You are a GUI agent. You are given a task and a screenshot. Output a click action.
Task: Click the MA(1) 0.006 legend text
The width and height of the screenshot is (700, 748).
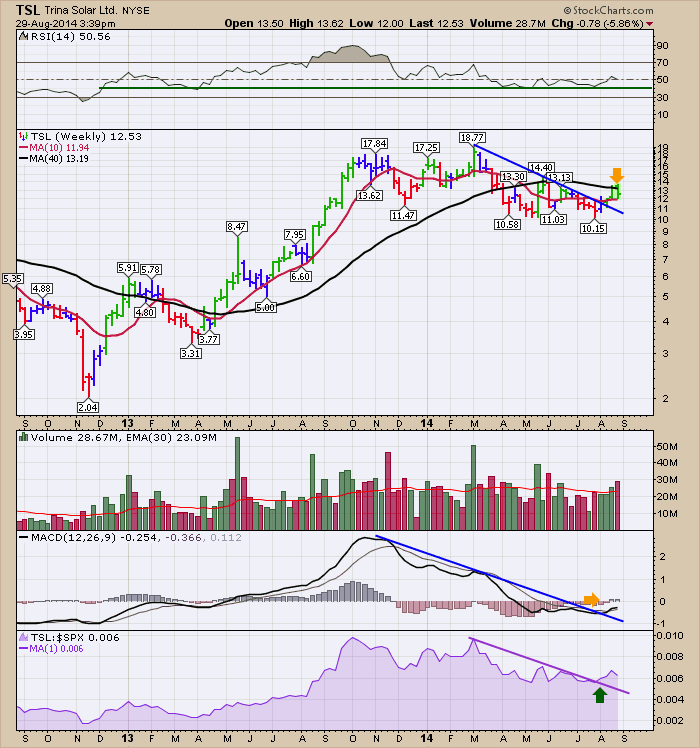(x=56, y=649)
